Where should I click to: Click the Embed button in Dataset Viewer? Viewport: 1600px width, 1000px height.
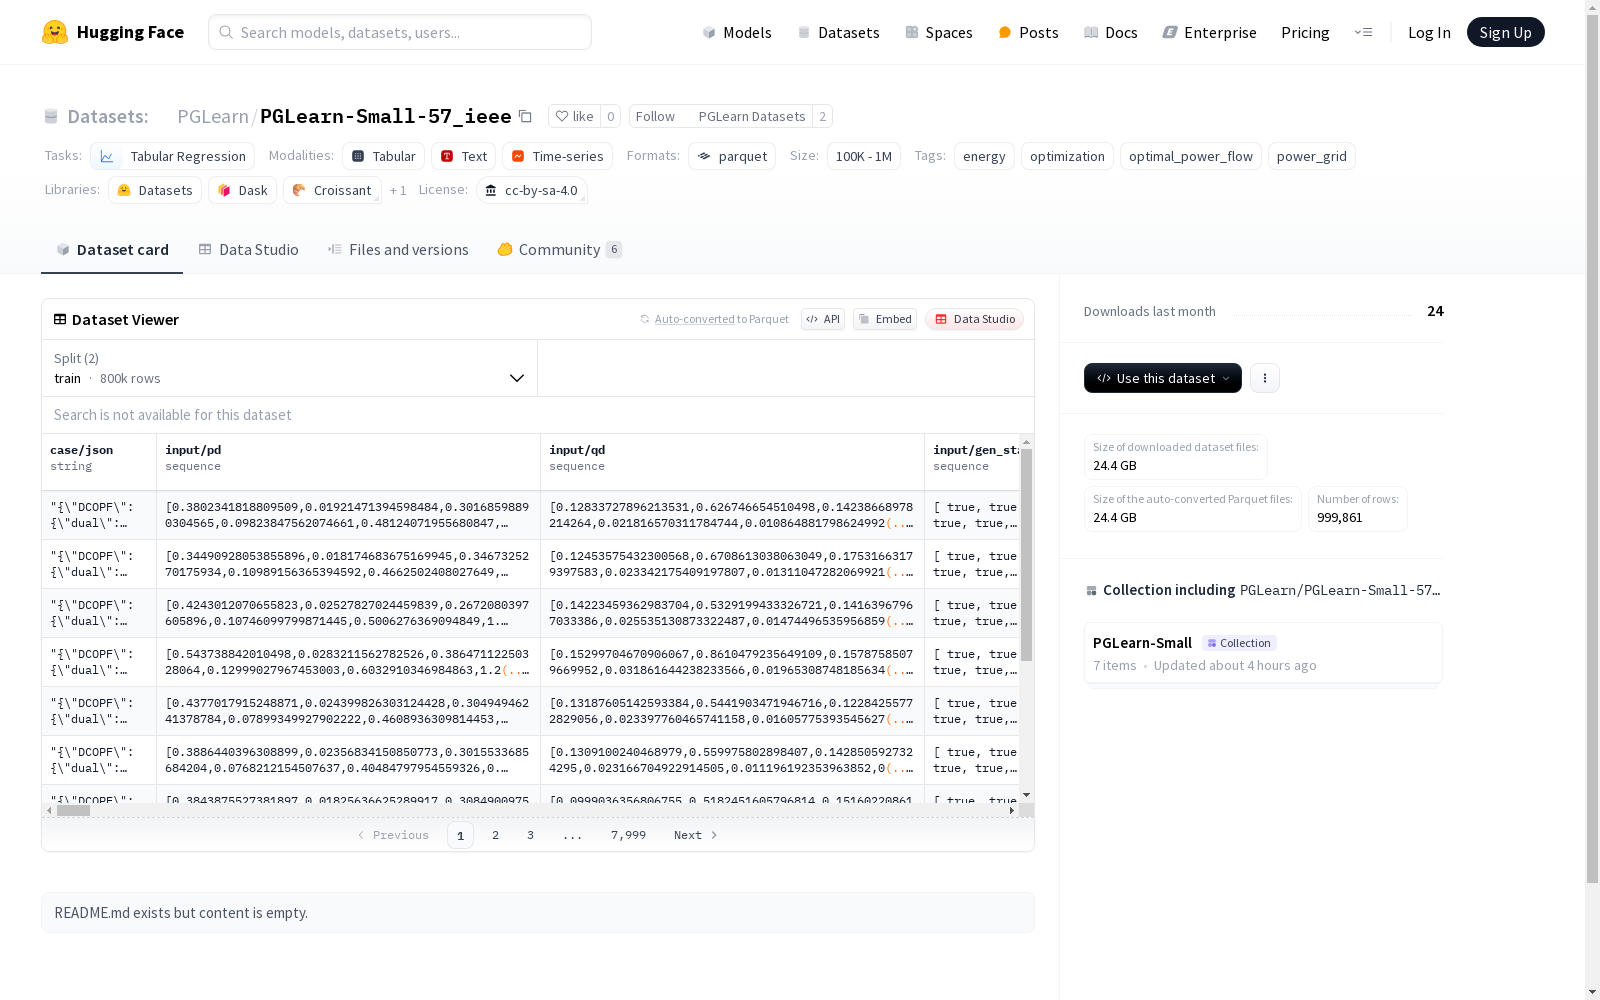pos(885,319)
